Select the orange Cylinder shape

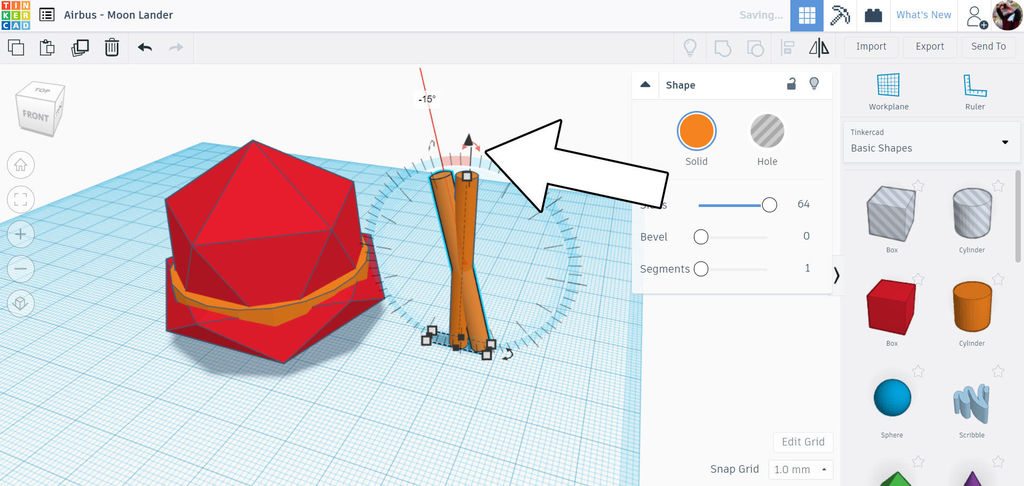point(972,306)
